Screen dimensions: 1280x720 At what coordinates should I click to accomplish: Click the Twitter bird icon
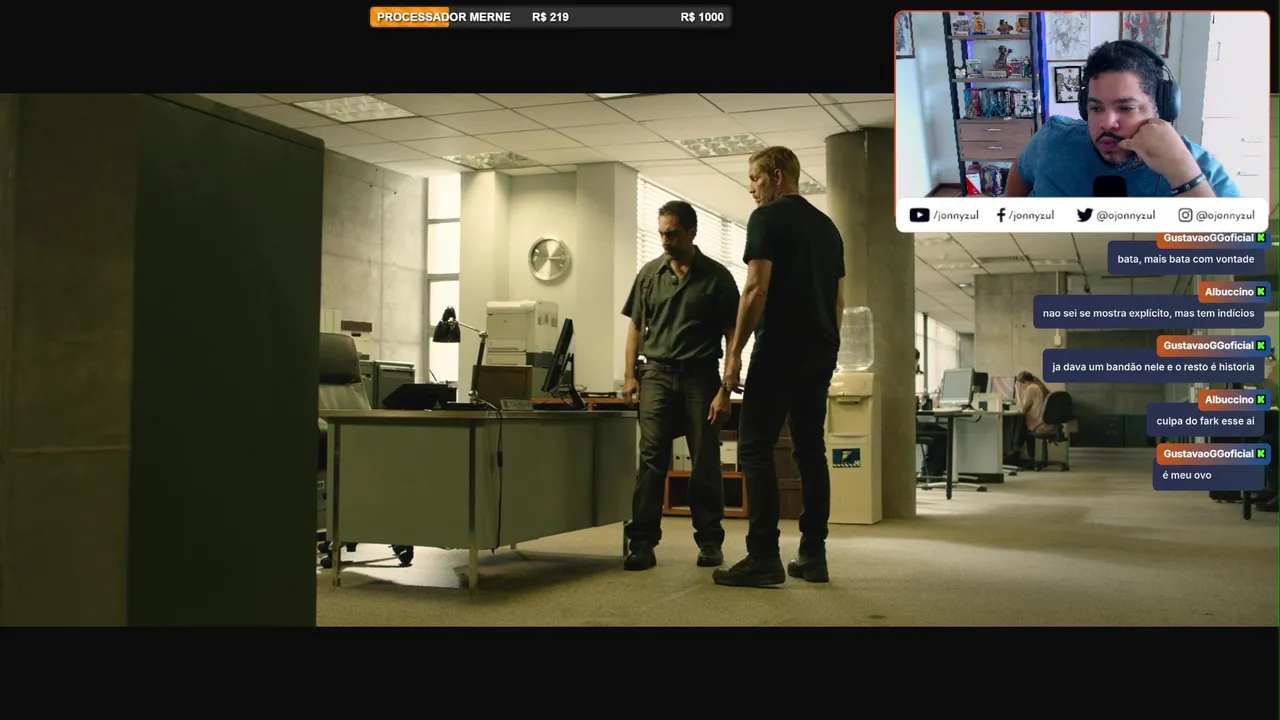pos(1084,215)
